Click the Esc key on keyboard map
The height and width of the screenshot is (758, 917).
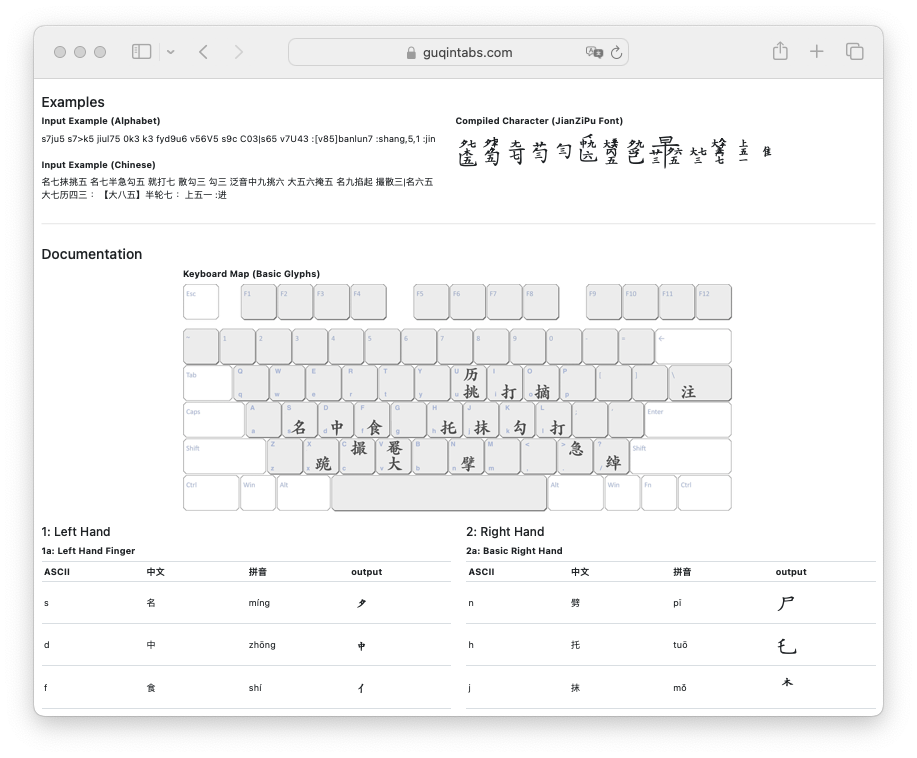(x=200, y=302)
